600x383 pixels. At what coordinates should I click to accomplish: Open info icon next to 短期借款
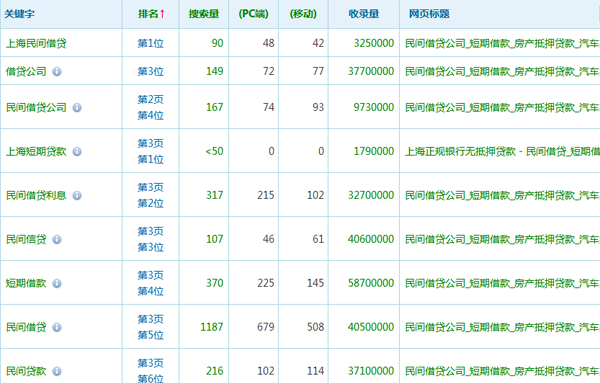click(x=57, y=284)
